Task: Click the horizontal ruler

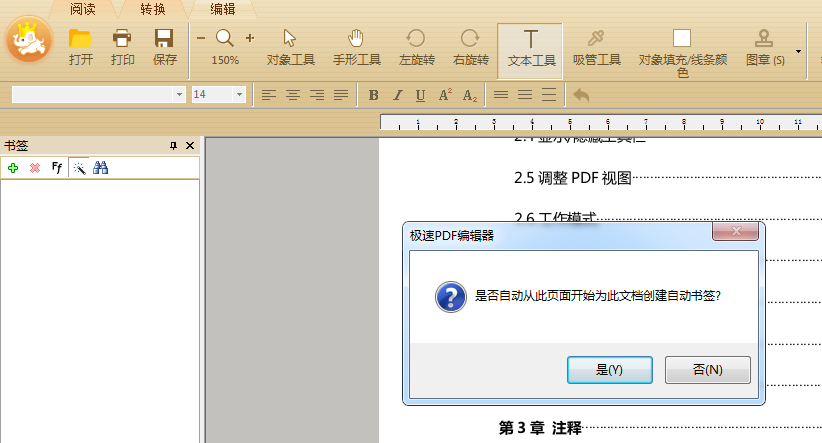Action: (x=601, y=123)
